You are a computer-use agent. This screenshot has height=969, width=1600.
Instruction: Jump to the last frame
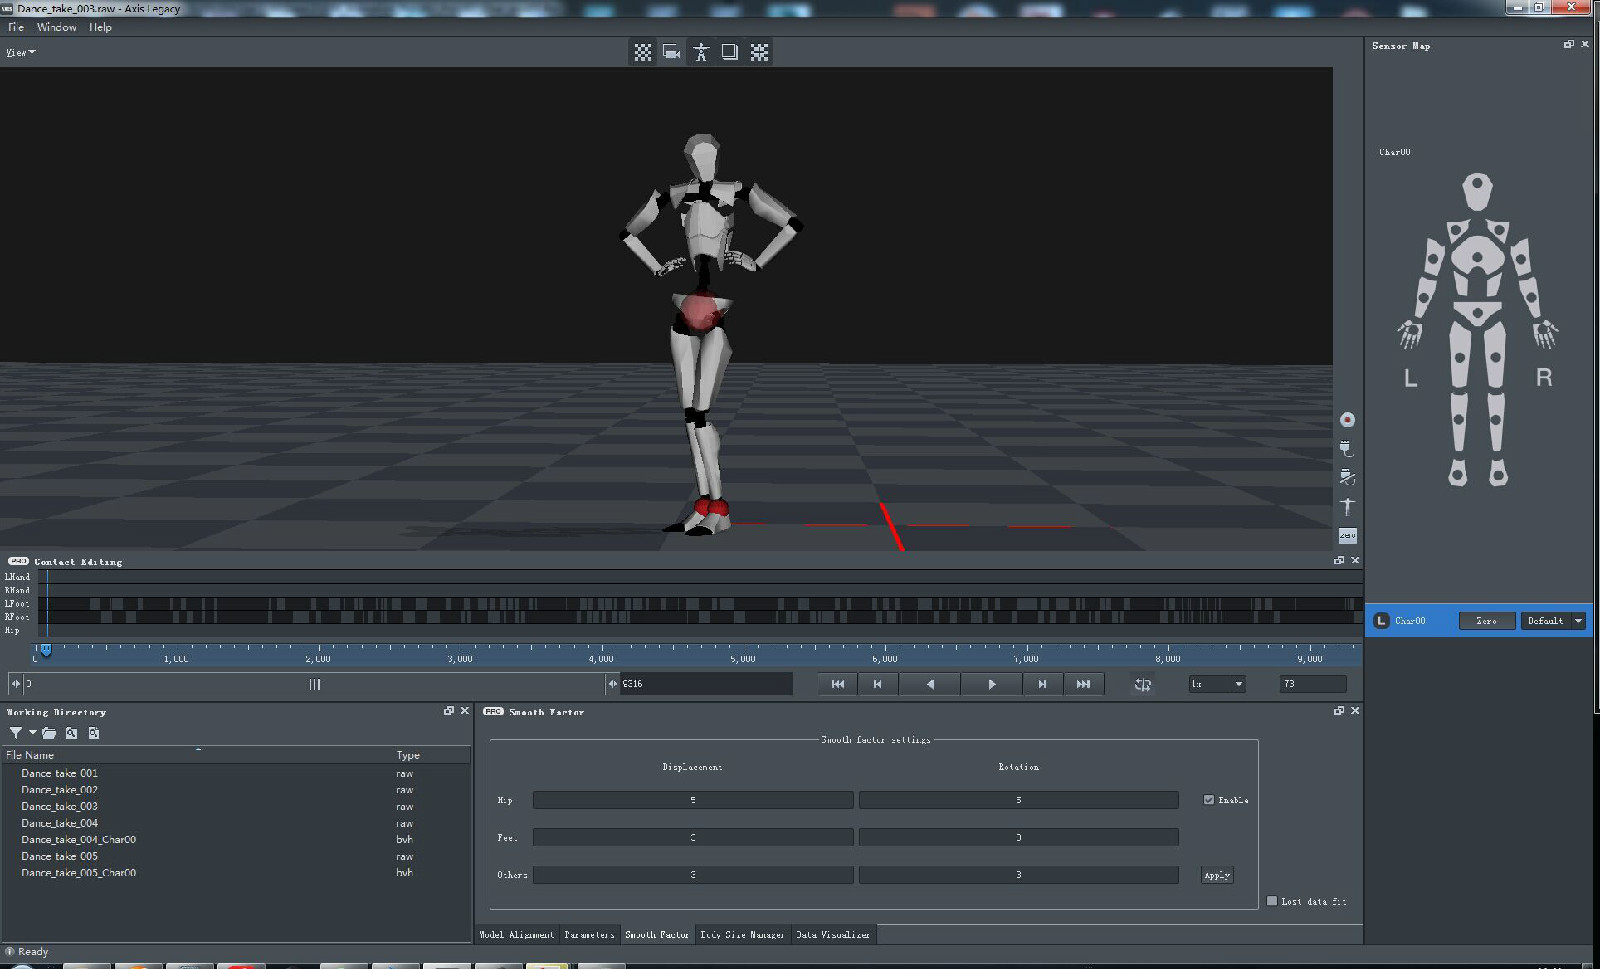1083,684
